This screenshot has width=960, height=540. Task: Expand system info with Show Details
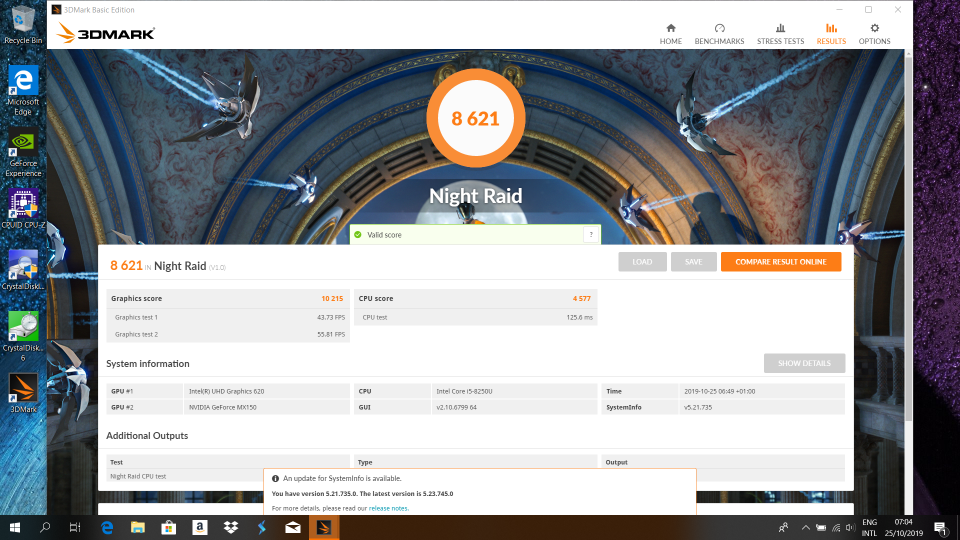[804, 363]
